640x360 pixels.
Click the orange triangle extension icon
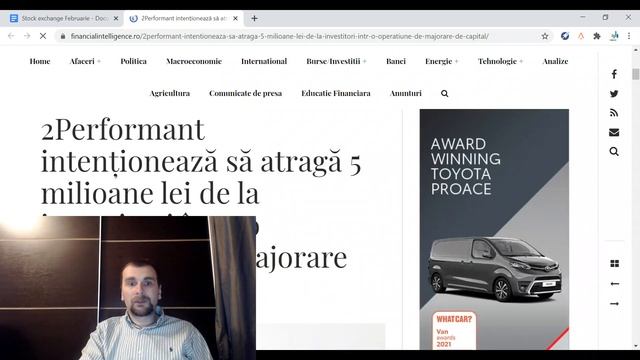point(581,36)
